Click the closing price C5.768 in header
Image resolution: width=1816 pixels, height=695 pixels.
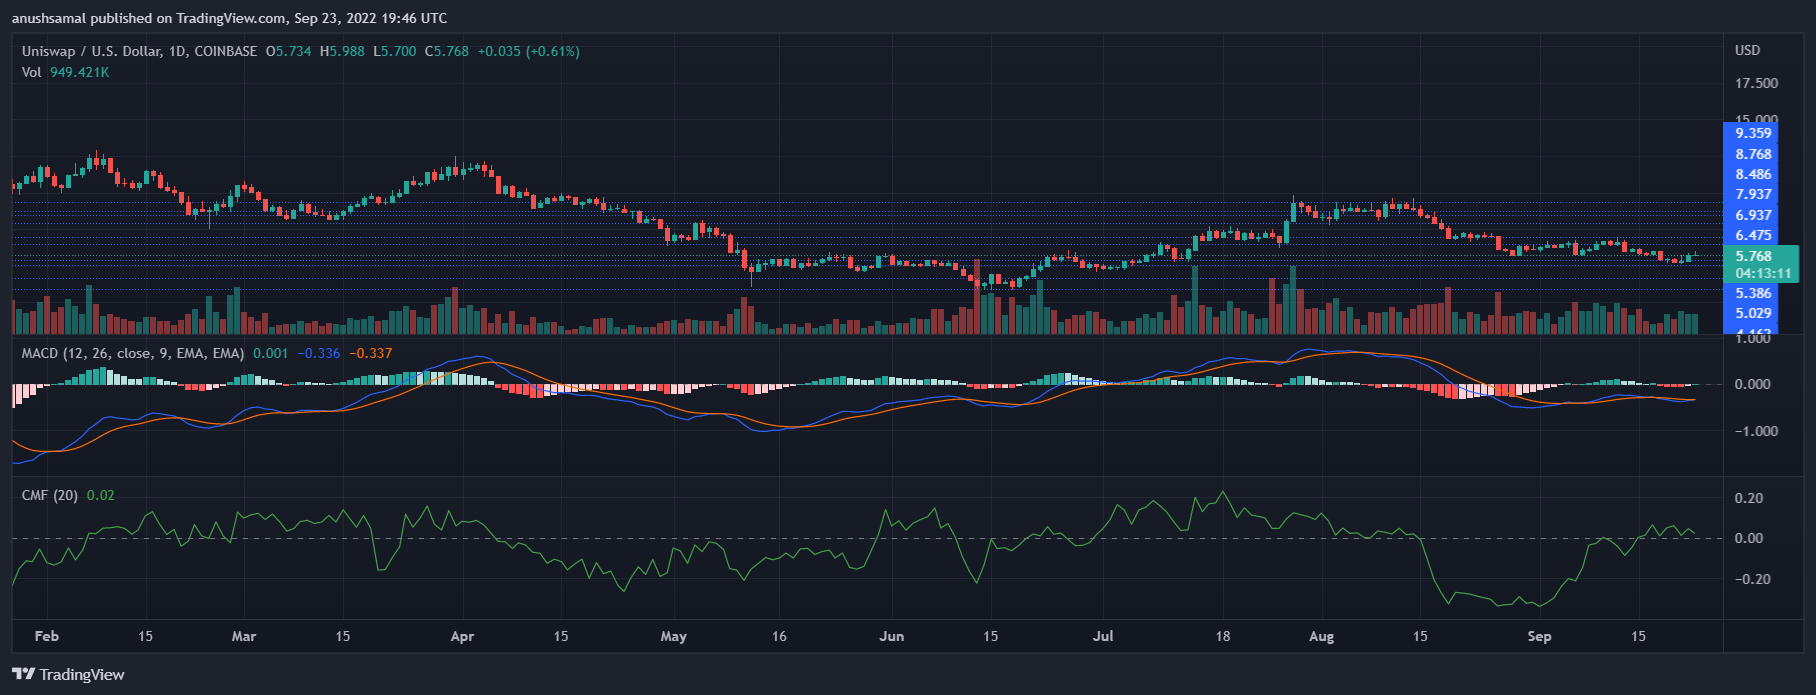click(447, 51)
